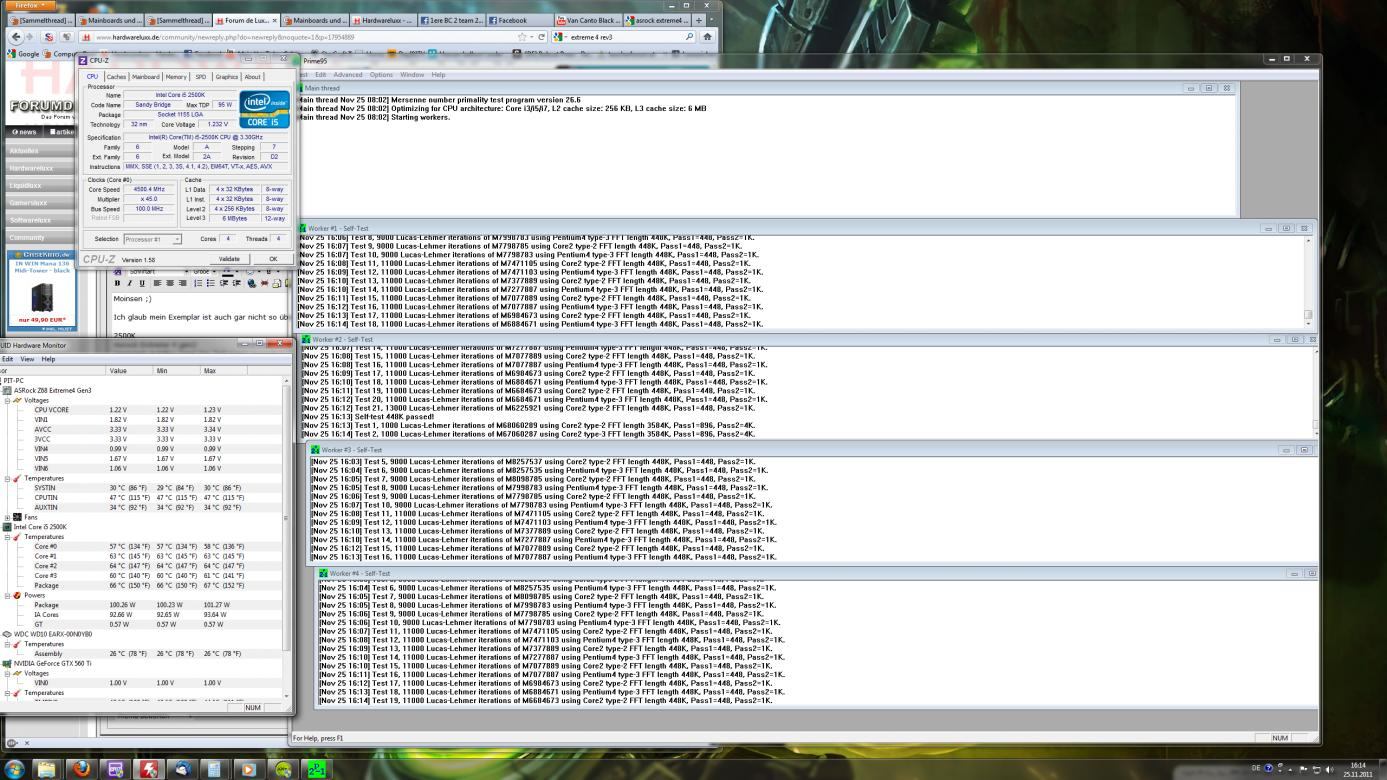Click the Firefox reload button

pos(541,37)
